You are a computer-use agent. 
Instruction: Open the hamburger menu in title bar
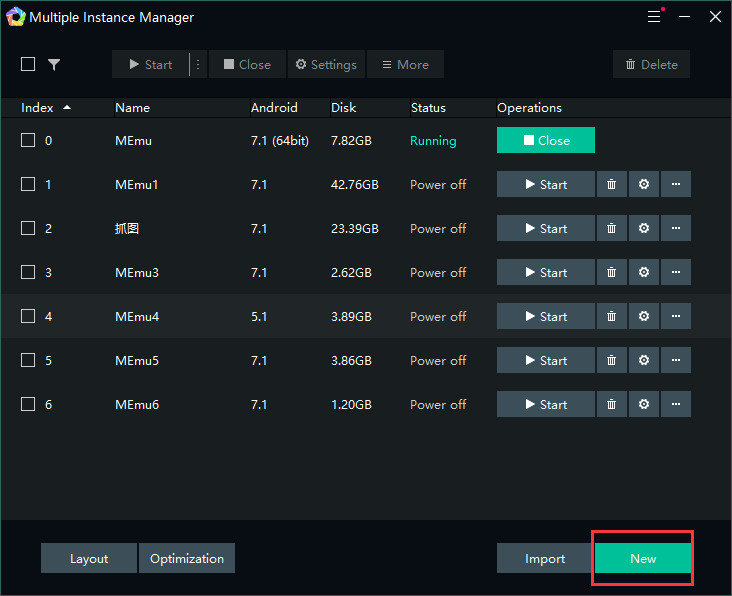click(654, 18)
